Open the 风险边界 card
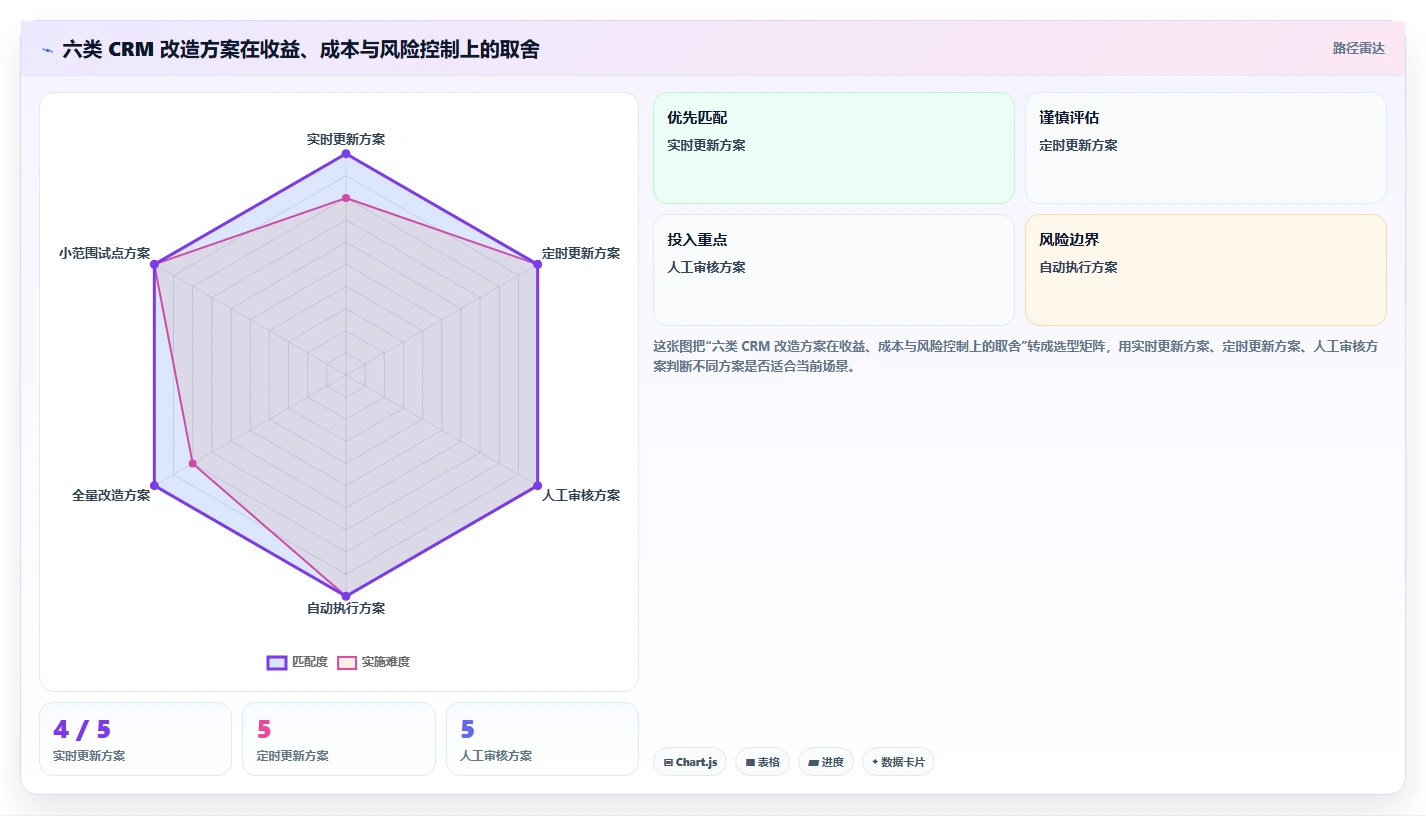This screenshot has width=1426, height=816. pyautogui.click(x=1206, y=270)
